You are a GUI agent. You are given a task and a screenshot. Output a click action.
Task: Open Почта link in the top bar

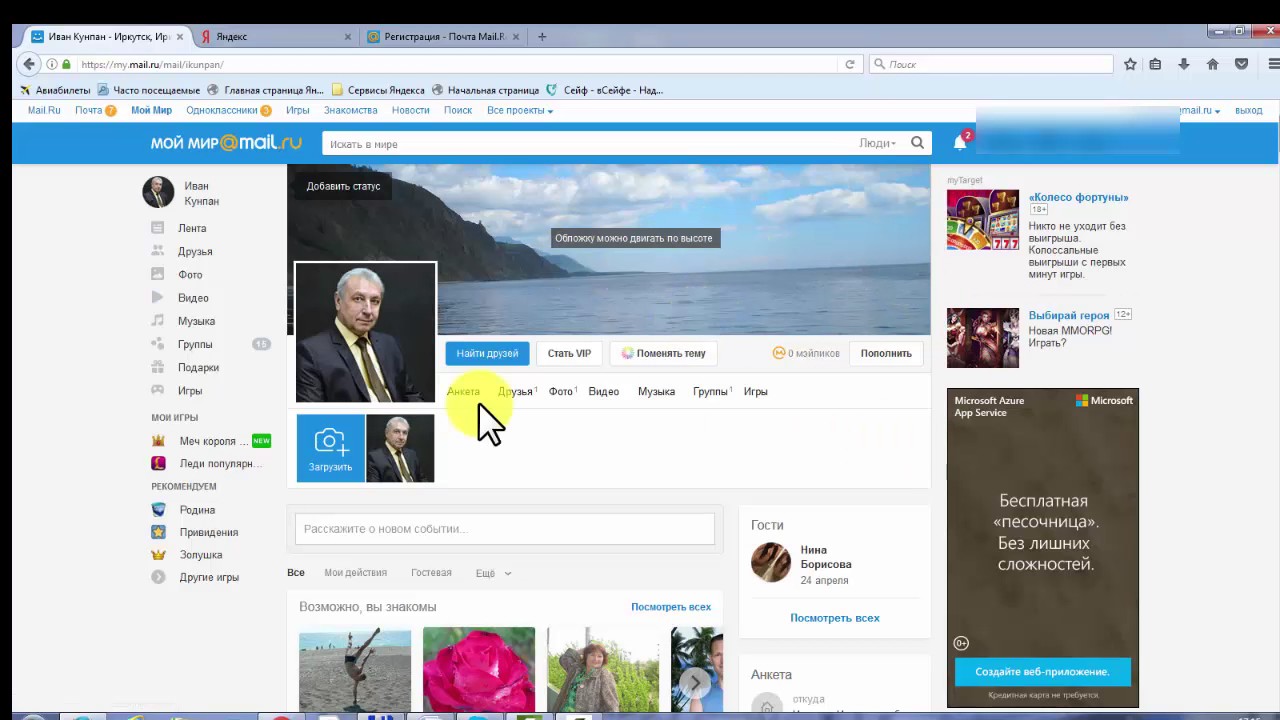88,110
